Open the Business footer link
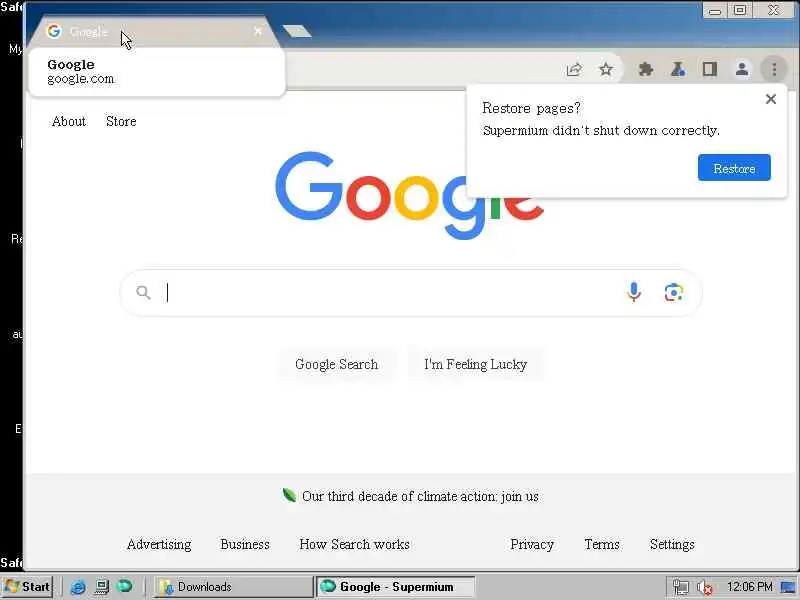Image resolution: width=800 pixels, height=600 pixels. coord(245,544)
